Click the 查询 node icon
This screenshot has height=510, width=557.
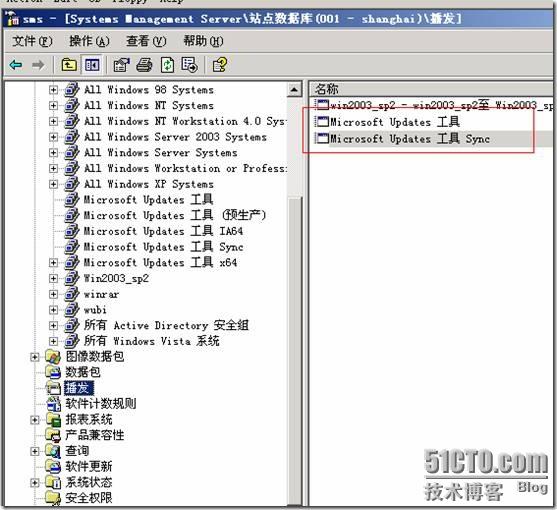[53, 451]
